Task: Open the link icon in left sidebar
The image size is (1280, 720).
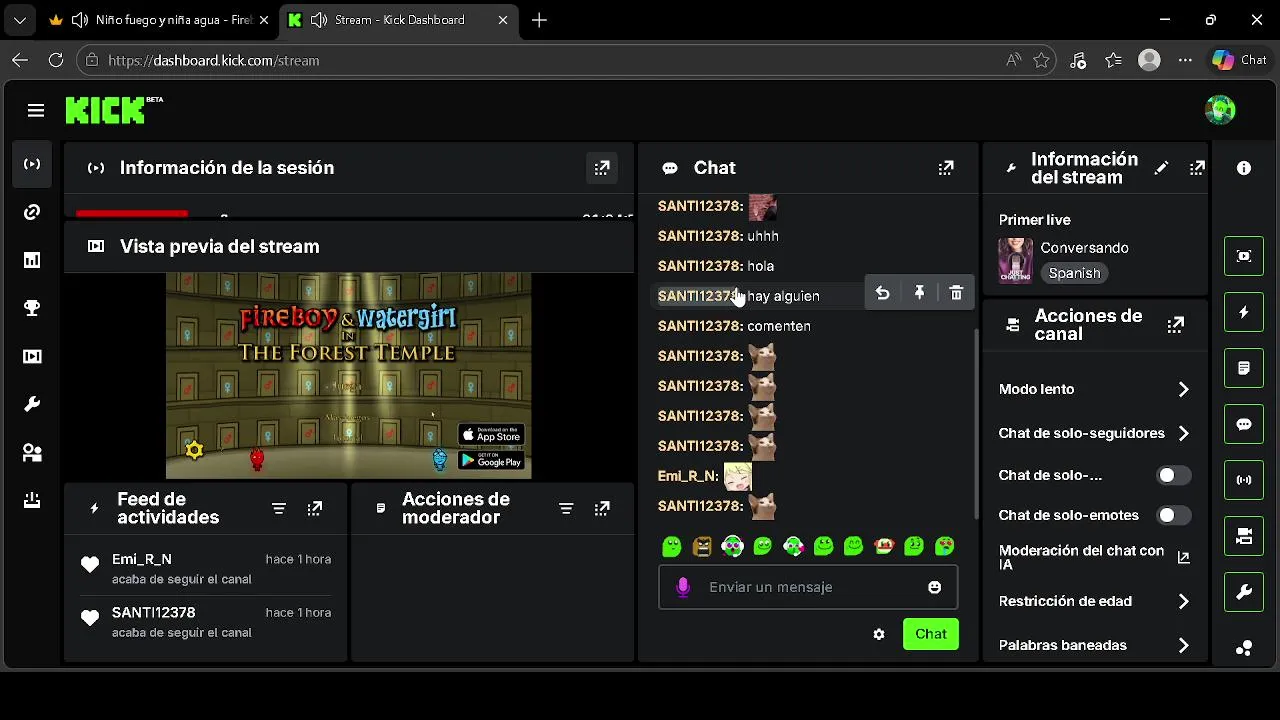Action: [x=32, y=212]
